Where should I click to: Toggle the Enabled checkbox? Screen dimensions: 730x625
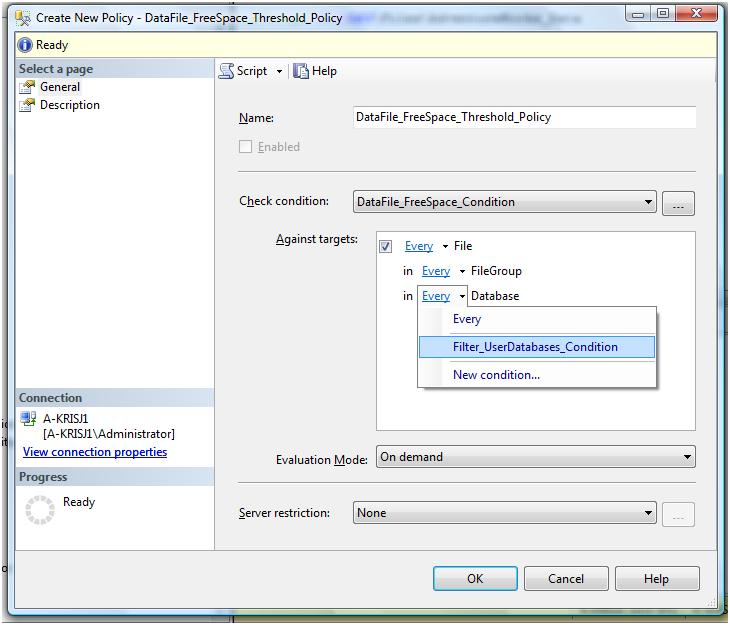pyautogui.click(x=245, y=147)
